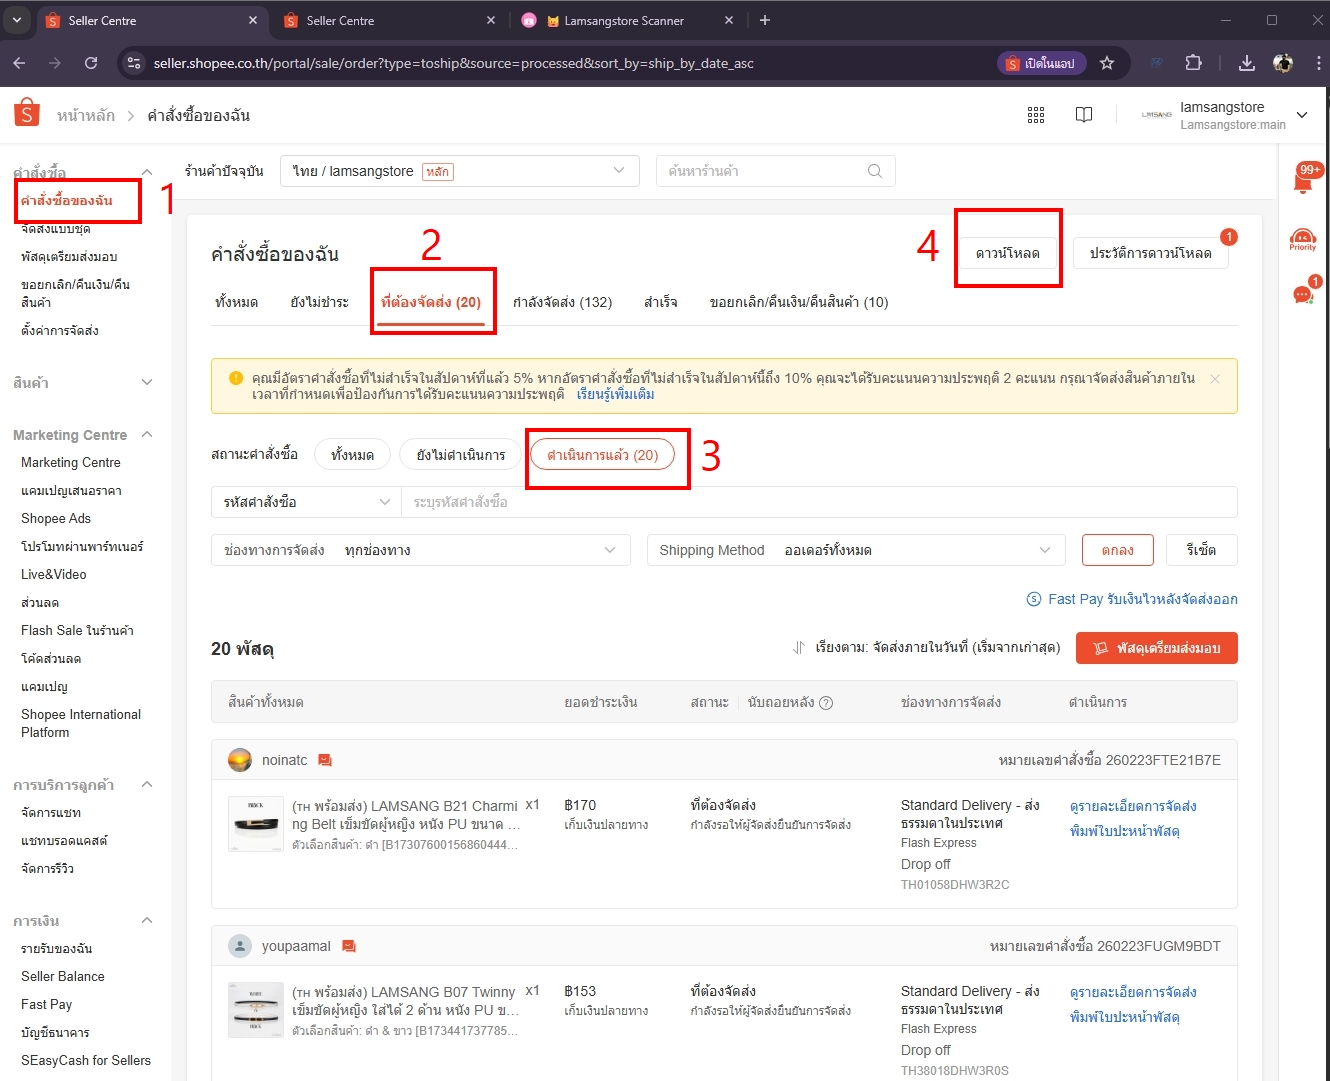1330x1081 pixels.
Task: Open the ช่องทางการจัดส่ง dropdown
Action: 421,550
